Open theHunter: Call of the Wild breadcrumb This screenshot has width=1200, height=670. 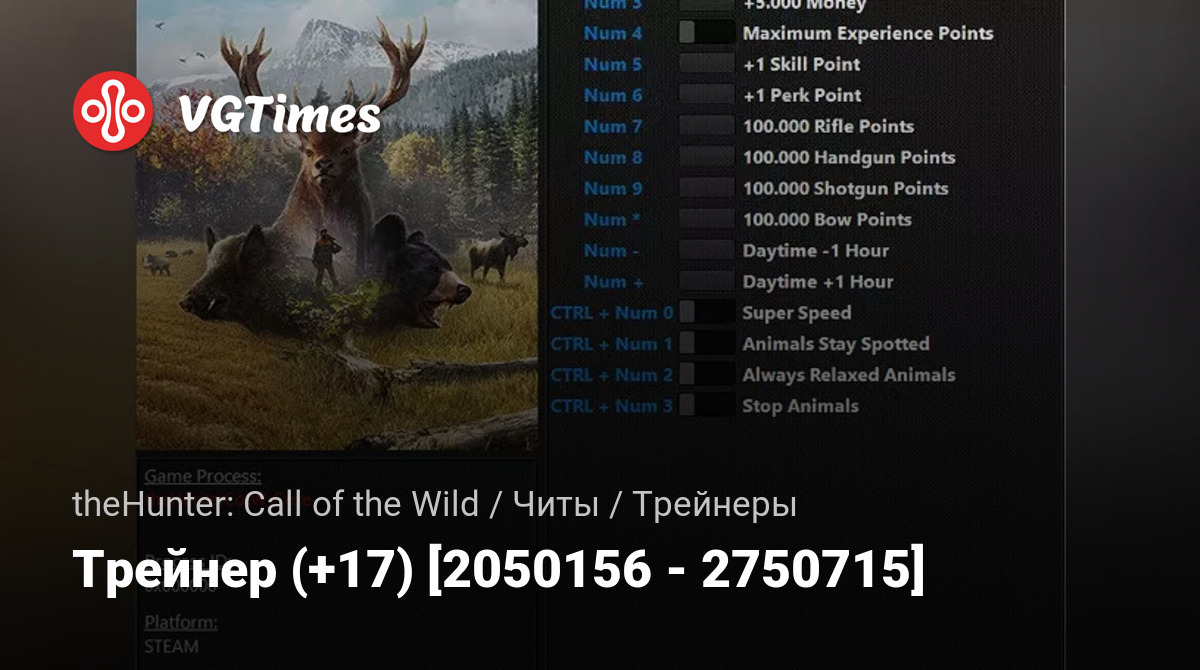click(276, 505)
